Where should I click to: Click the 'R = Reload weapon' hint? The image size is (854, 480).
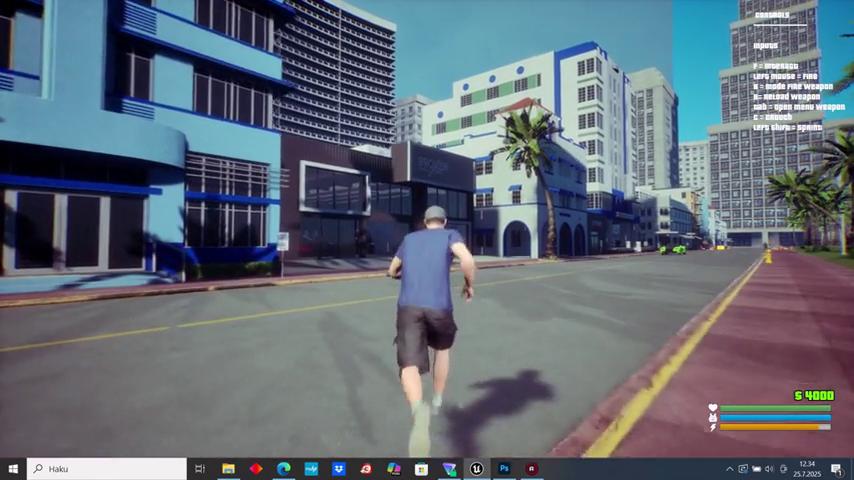[x=786, y=96]
